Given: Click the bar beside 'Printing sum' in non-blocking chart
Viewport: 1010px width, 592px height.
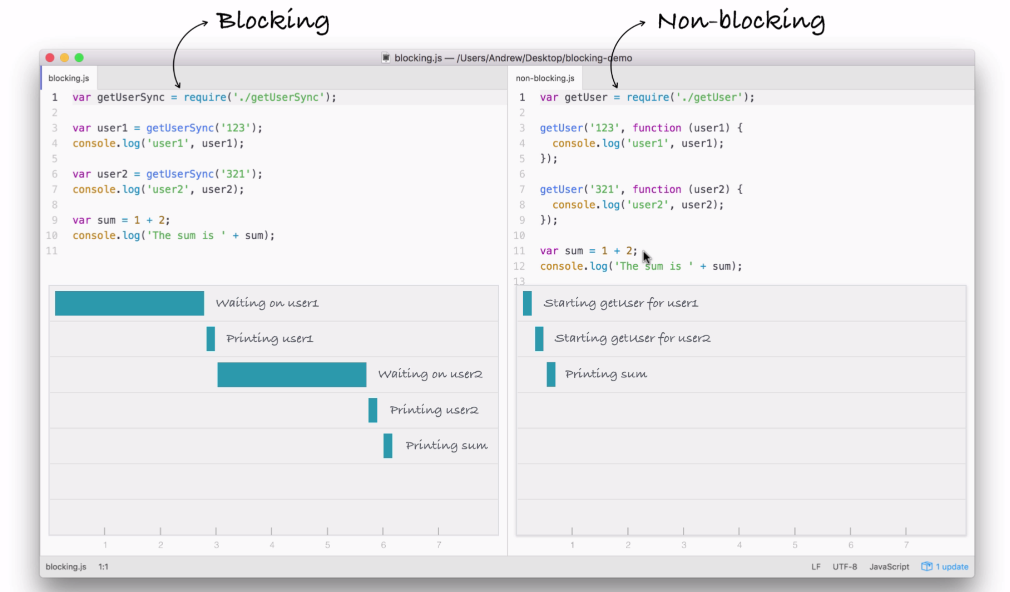Looking at the screenshot, I should (x=551, y=375).
